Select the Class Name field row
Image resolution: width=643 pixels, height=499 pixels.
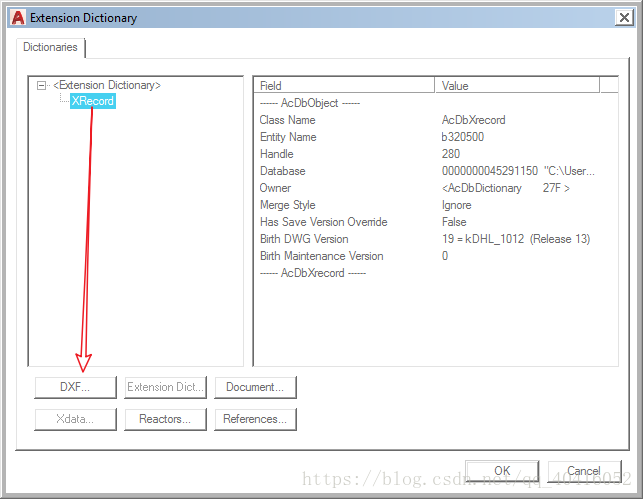point(436,120)
